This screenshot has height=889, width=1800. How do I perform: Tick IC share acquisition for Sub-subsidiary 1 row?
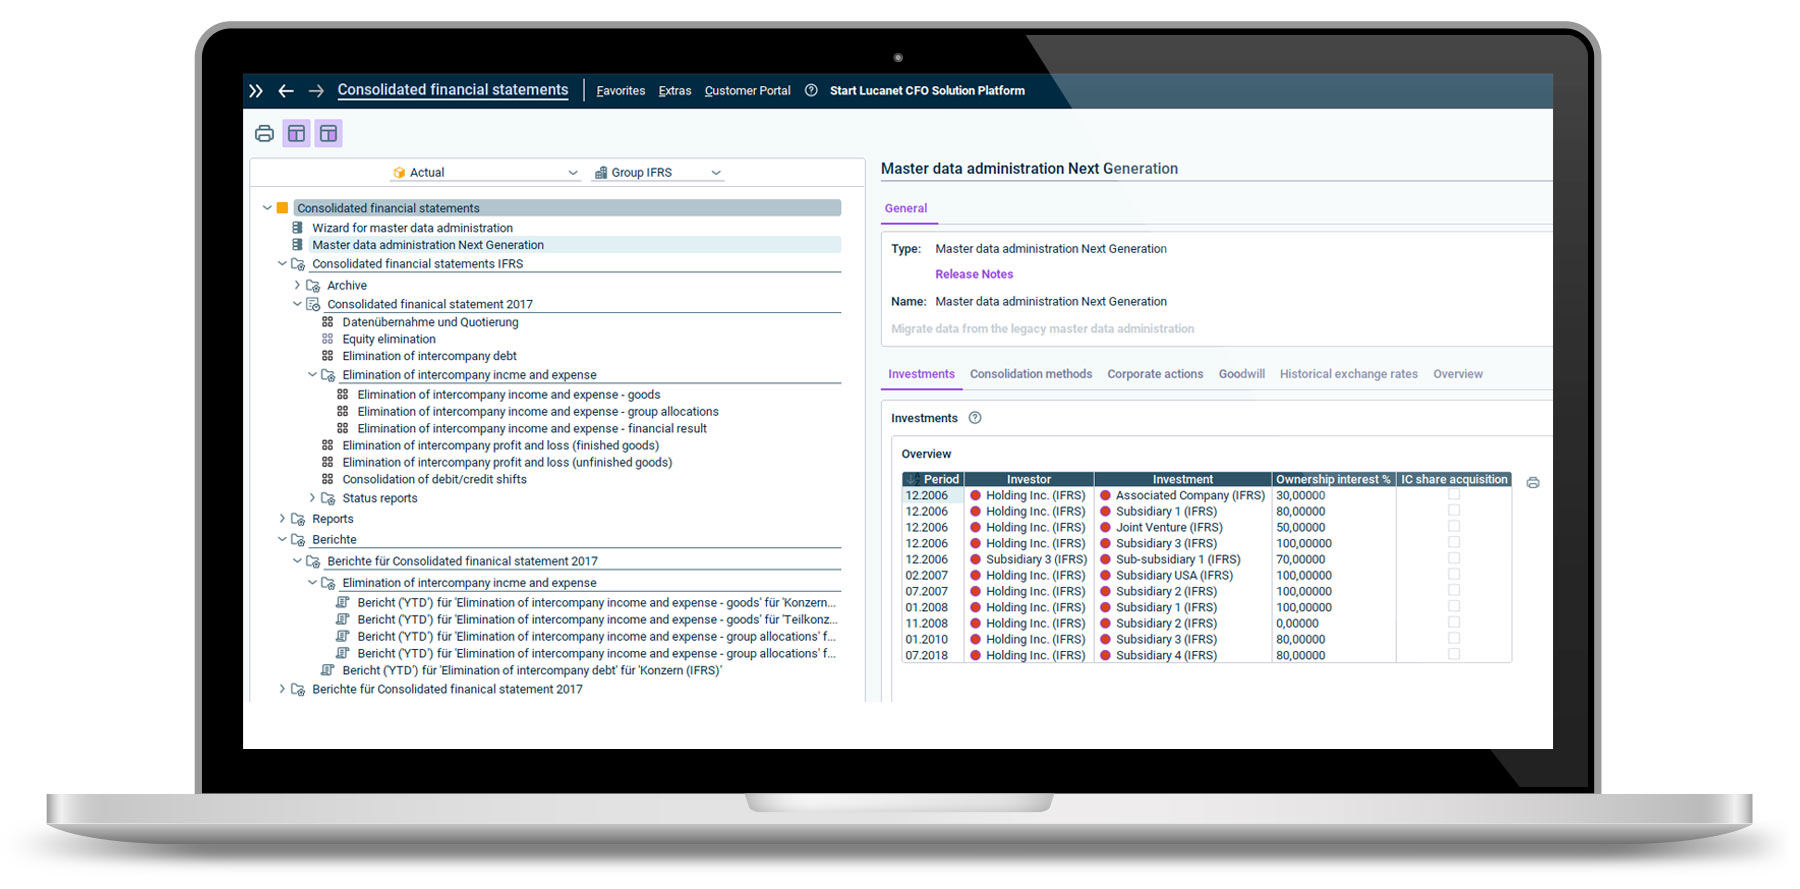point(1454,558)
